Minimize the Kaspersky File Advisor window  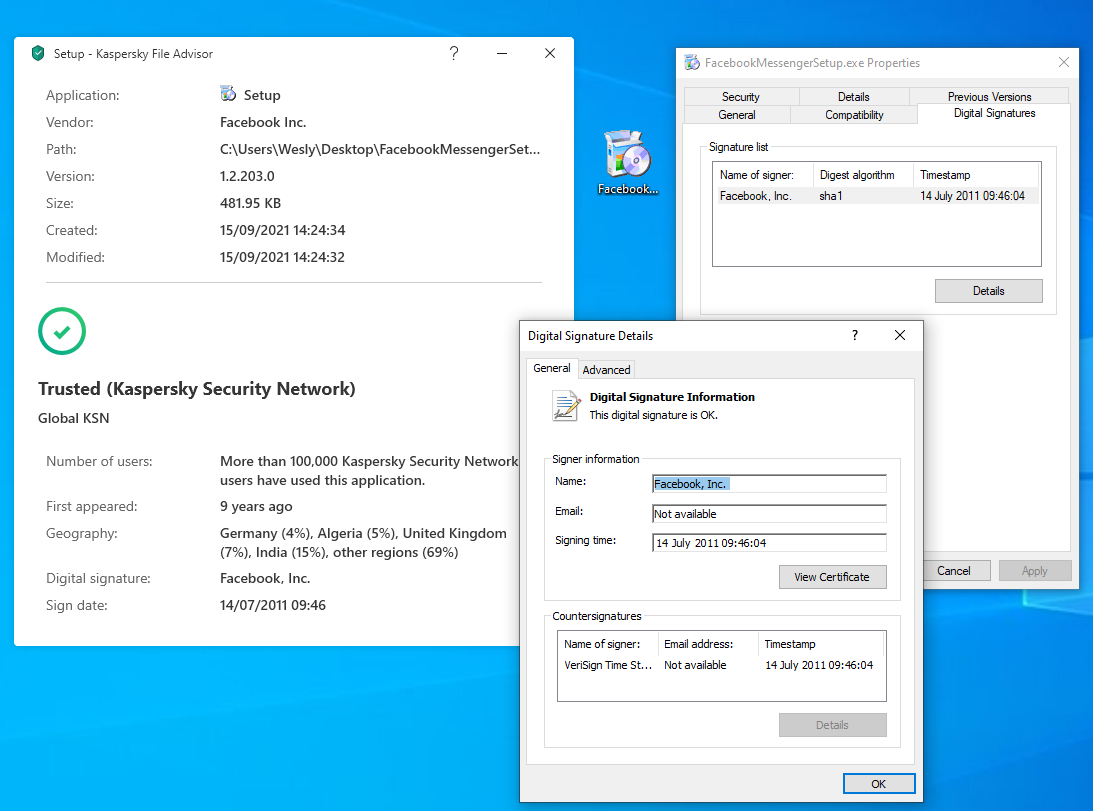502,53
